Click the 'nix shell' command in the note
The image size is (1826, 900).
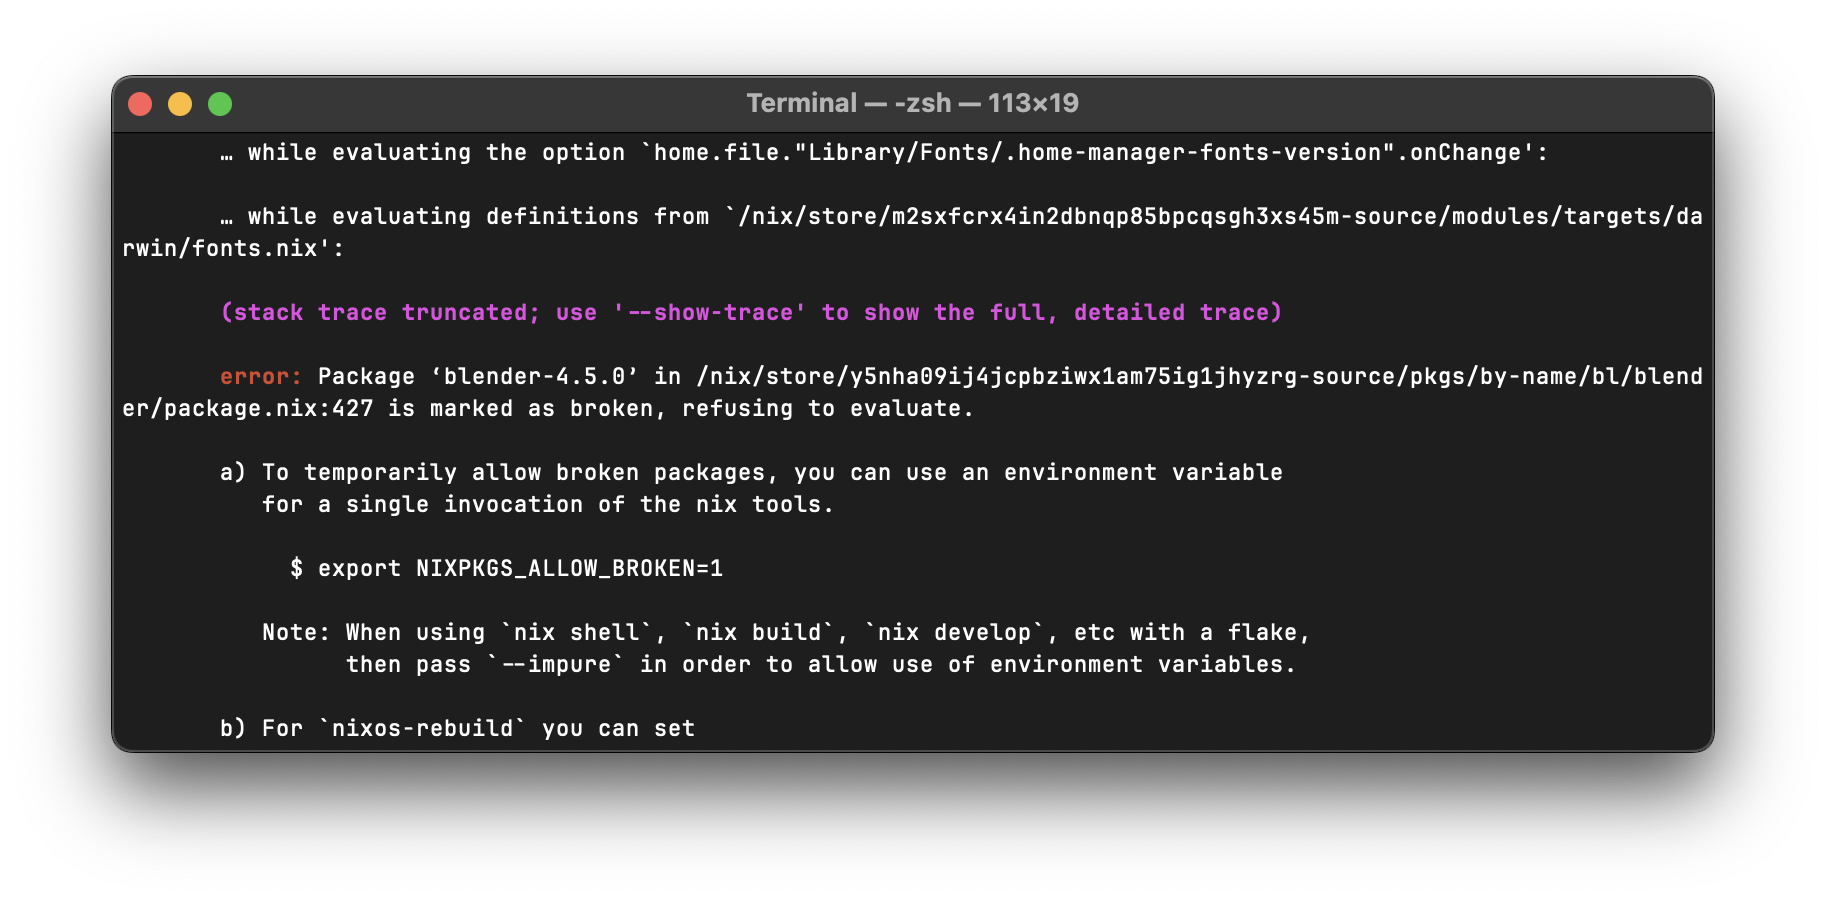[x=576, y=633]
